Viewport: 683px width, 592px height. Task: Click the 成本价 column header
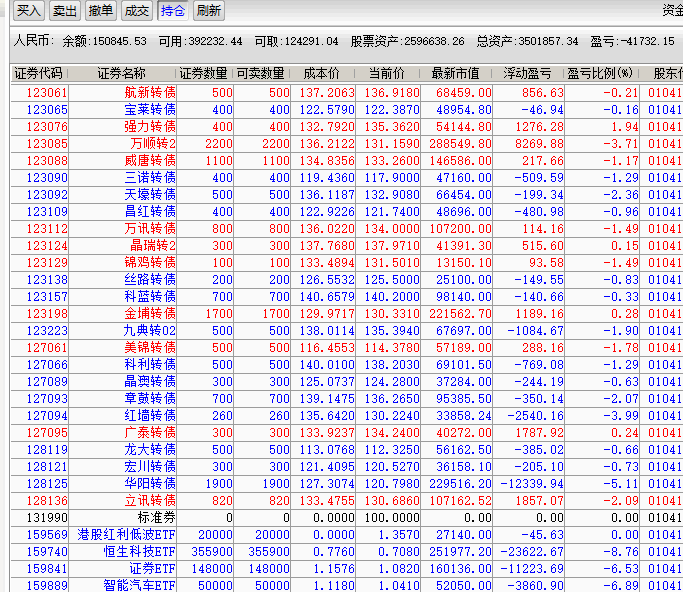click(321, 74)
